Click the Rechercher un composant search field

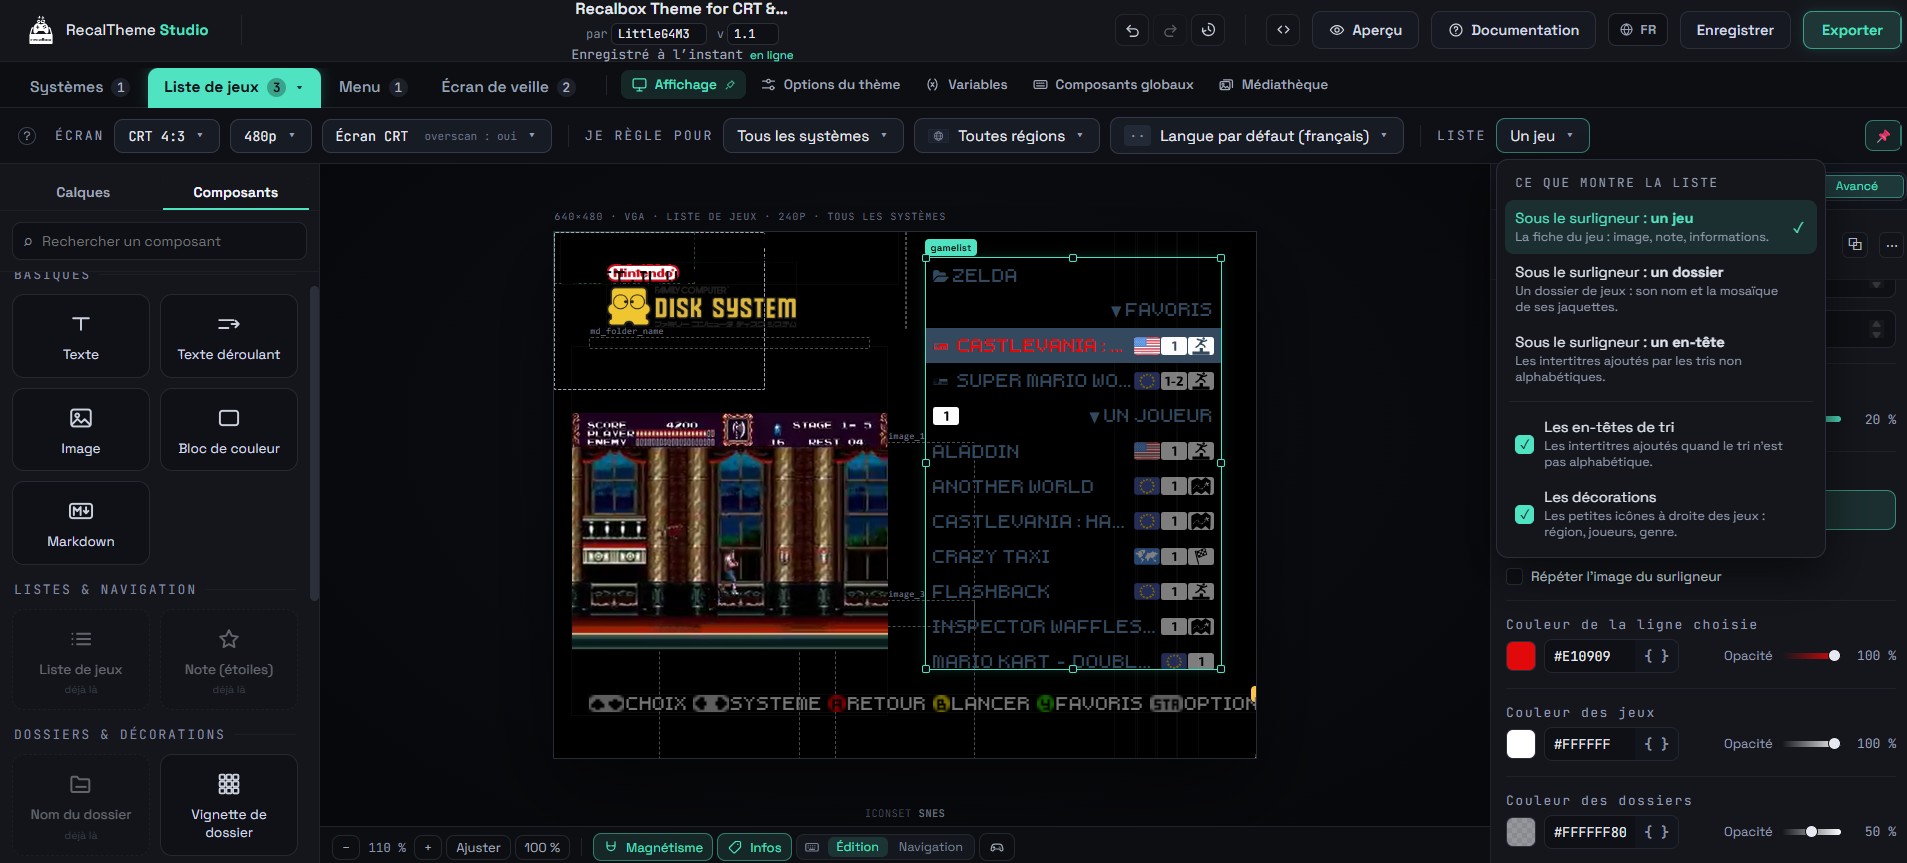coord(160,241)
